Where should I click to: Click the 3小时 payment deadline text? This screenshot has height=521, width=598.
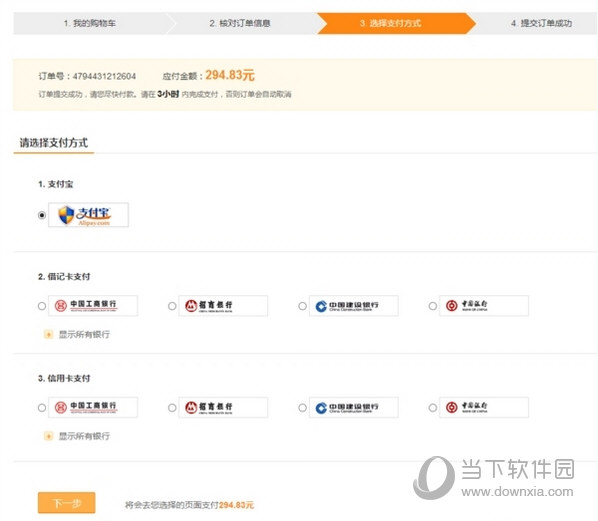pos(168,94)
